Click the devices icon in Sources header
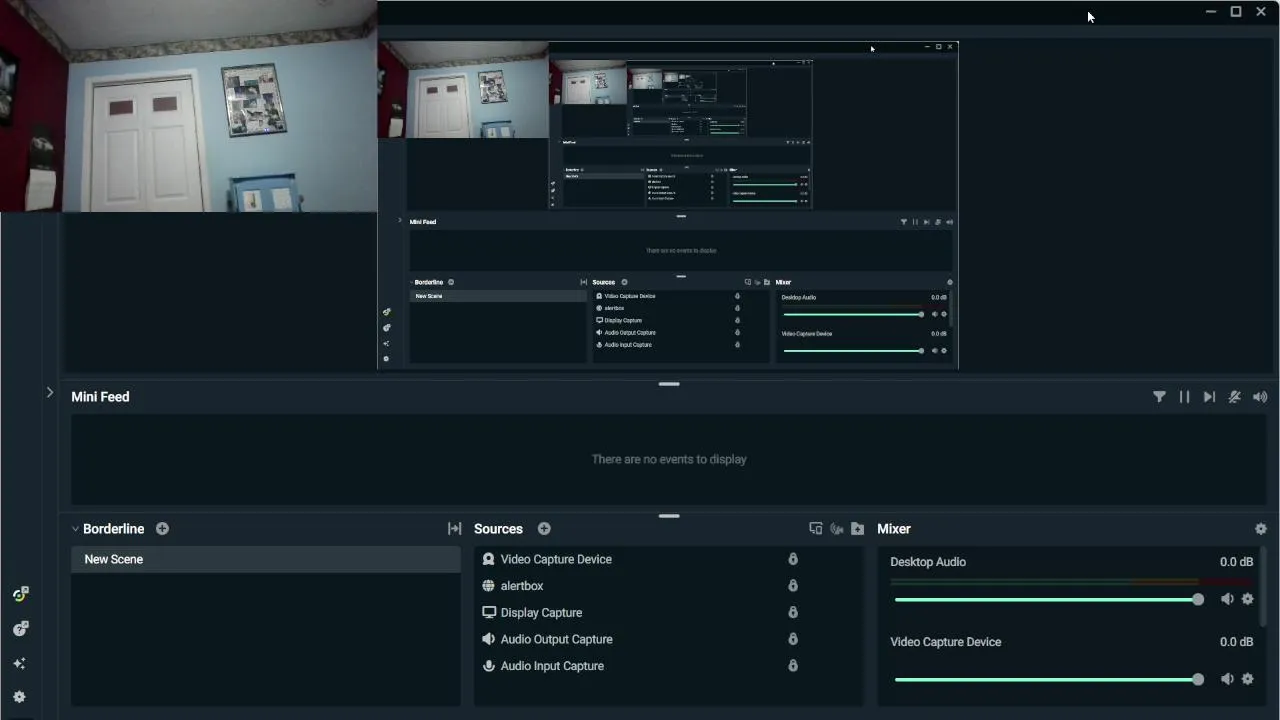The width and height of the screenshot is (1280, 720). click(x=815, y=529)
